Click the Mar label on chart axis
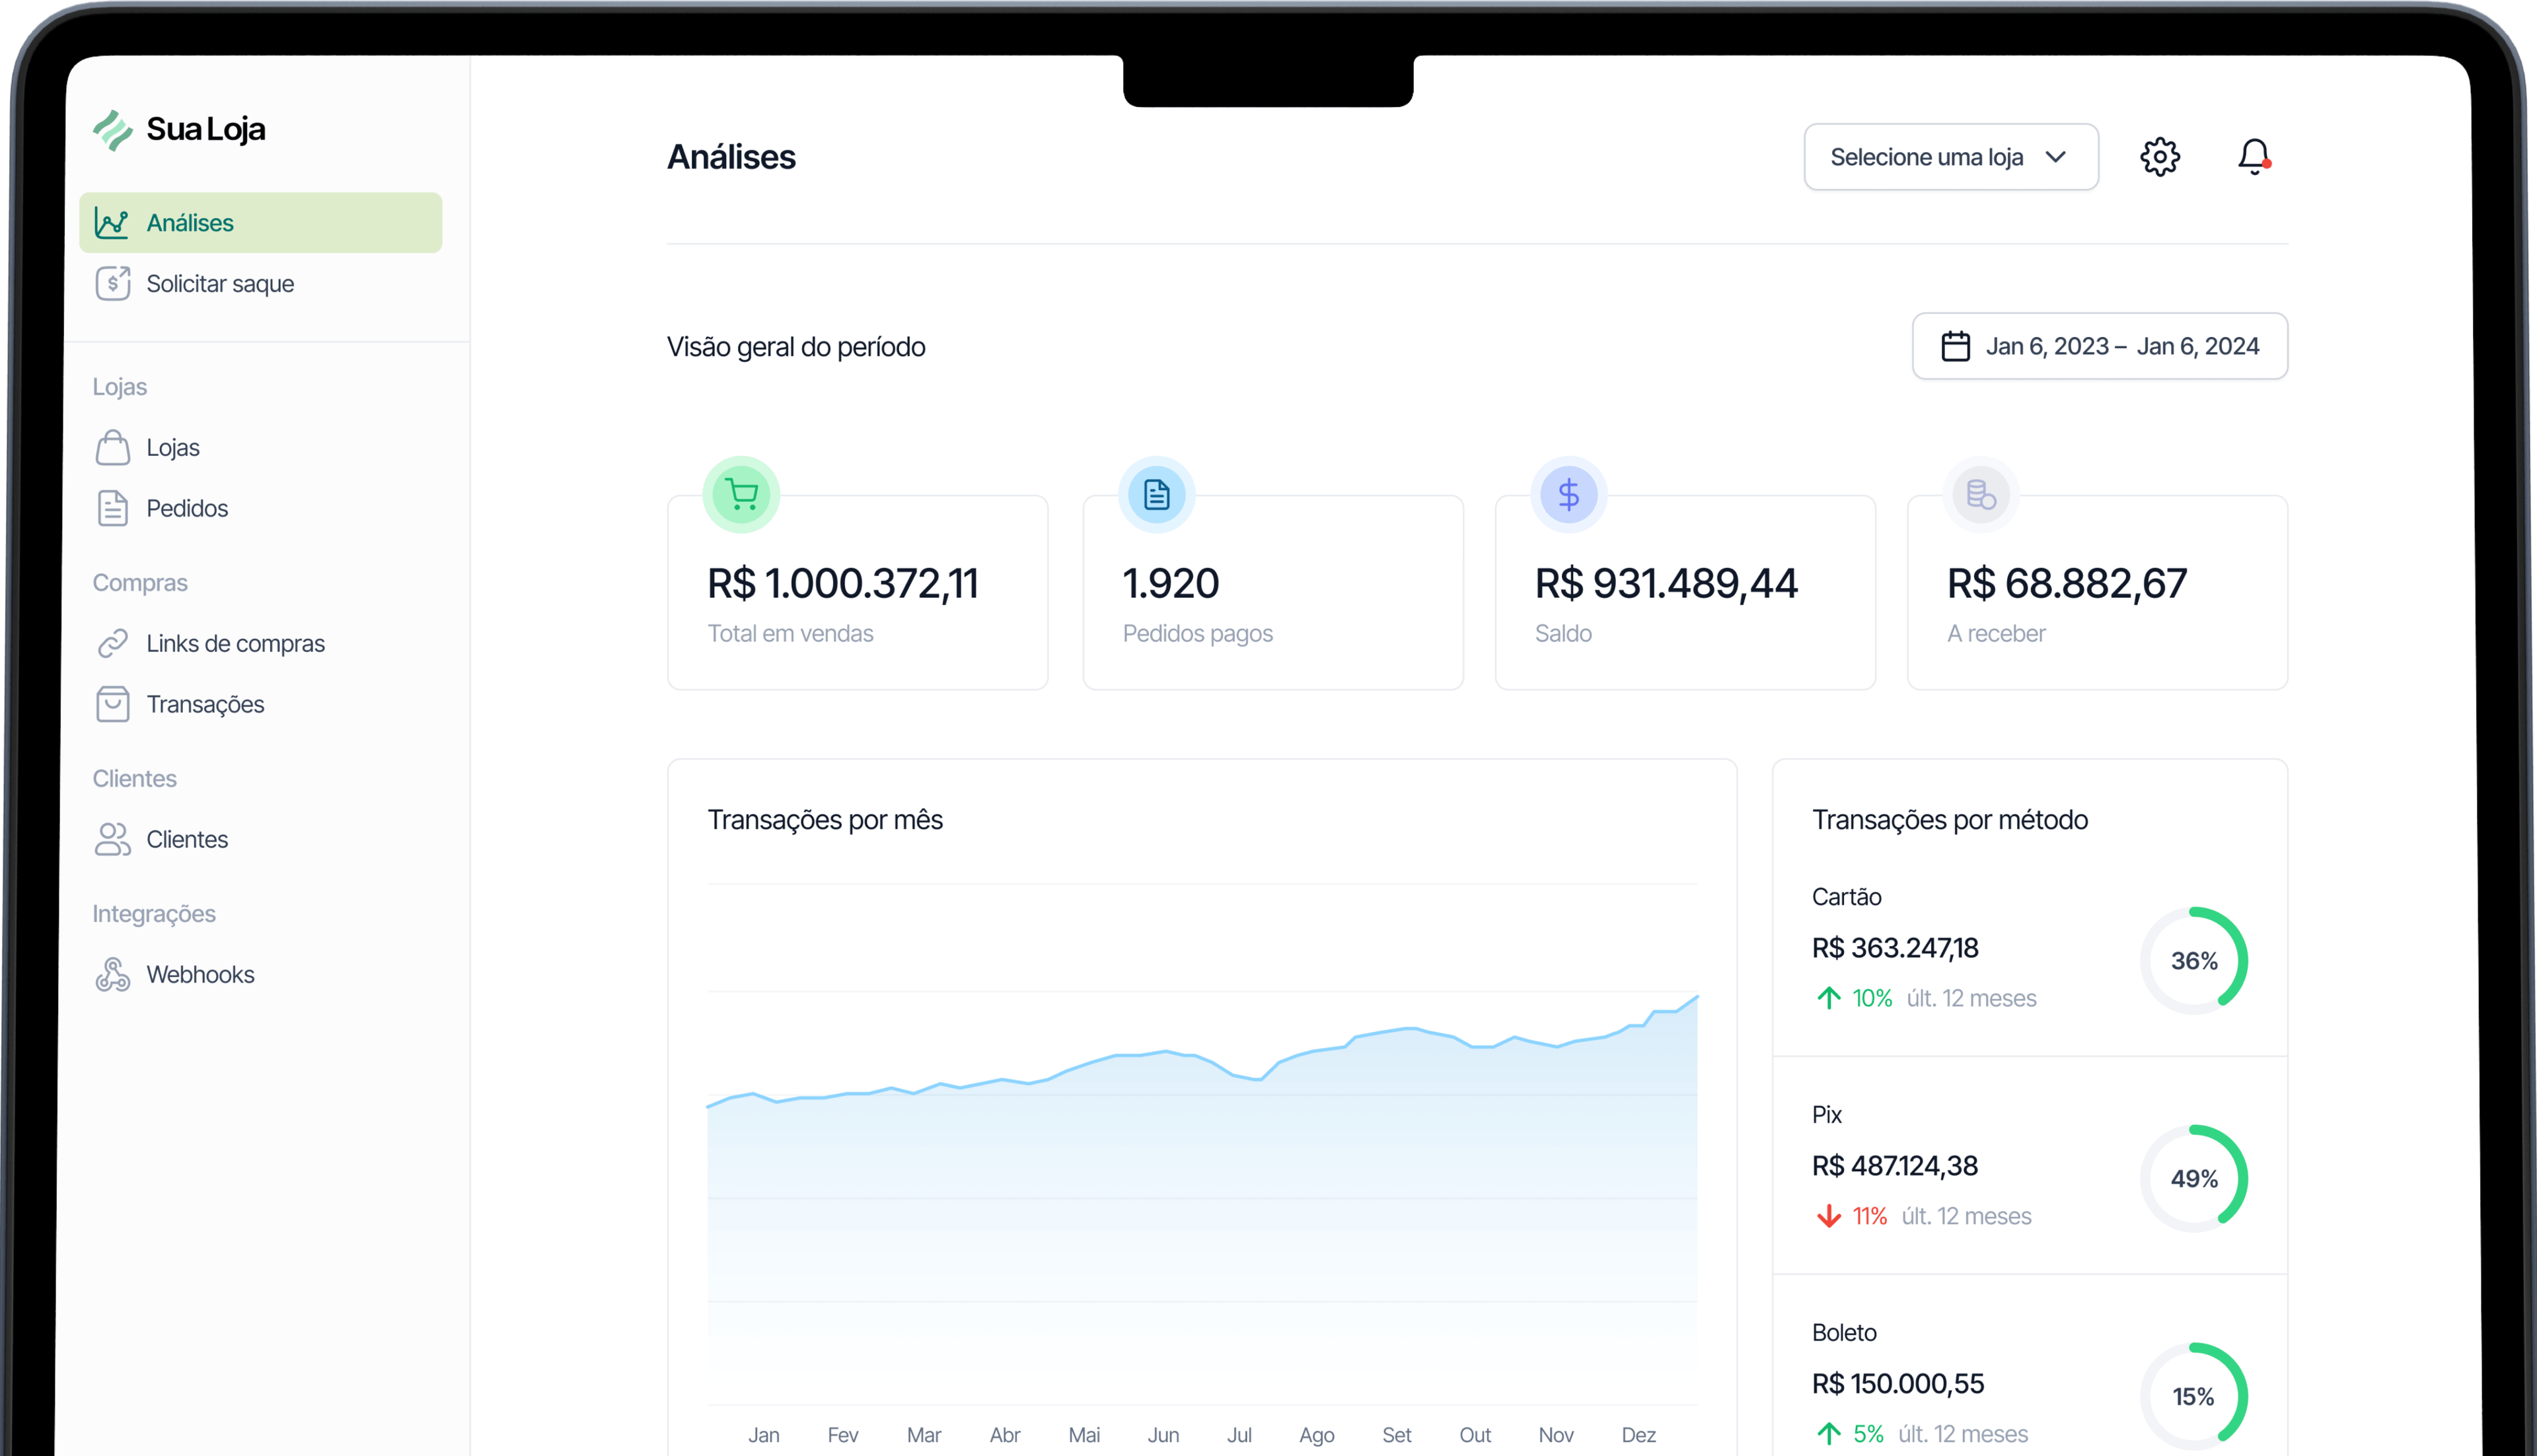The image size is (2537, 1456). point(923,1435)
